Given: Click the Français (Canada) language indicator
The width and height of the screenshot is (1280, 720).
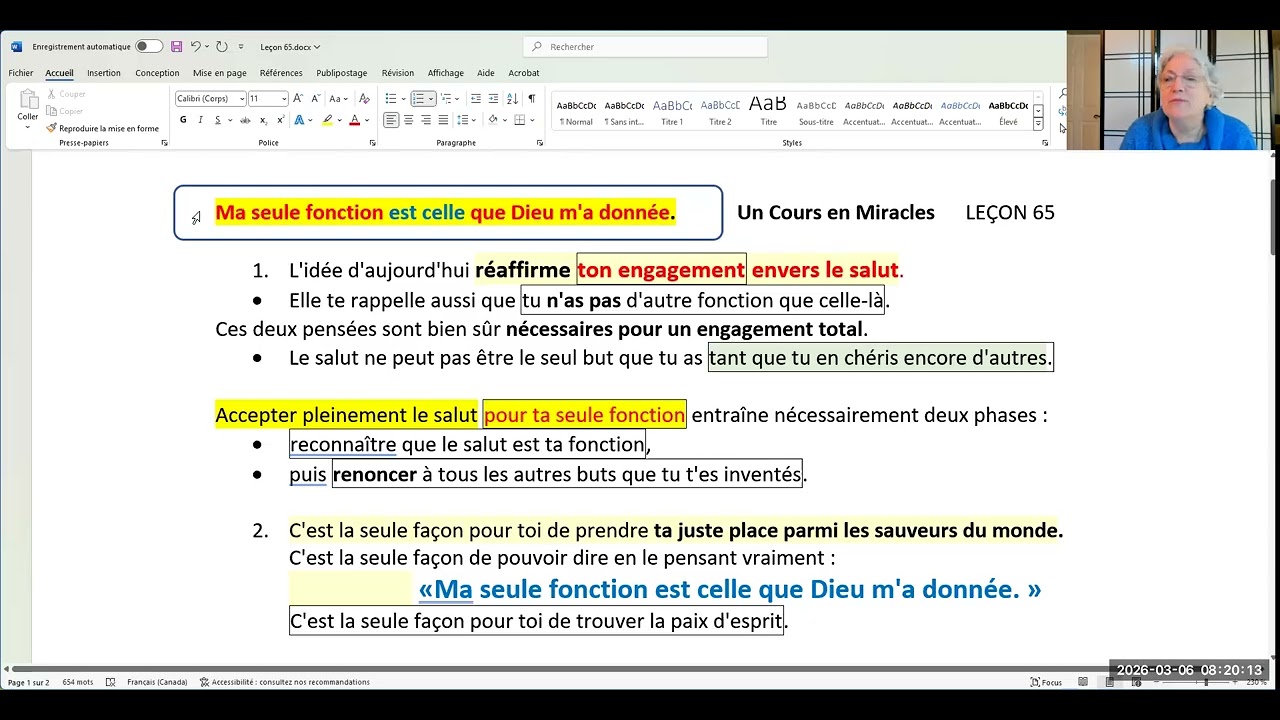Looking at the screenshot, I should [x=157, y=682].
